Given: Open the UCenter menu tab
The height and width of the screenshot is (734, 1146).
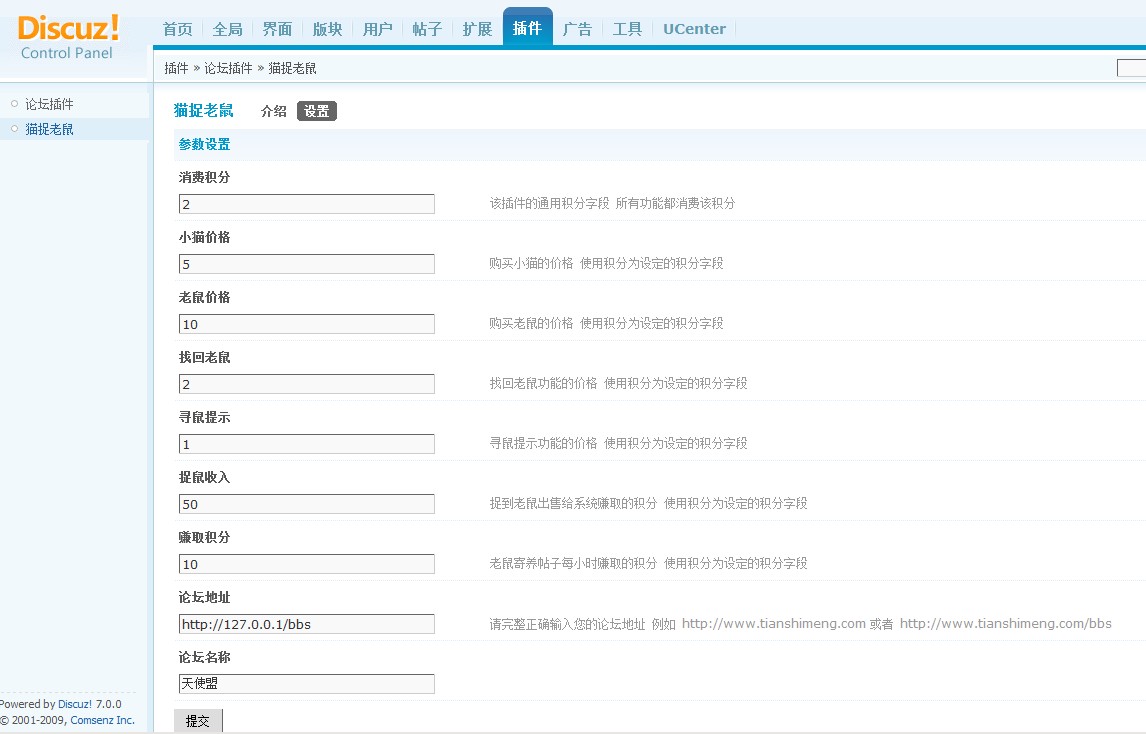Looking at the screenshot, I should [694, 29].
